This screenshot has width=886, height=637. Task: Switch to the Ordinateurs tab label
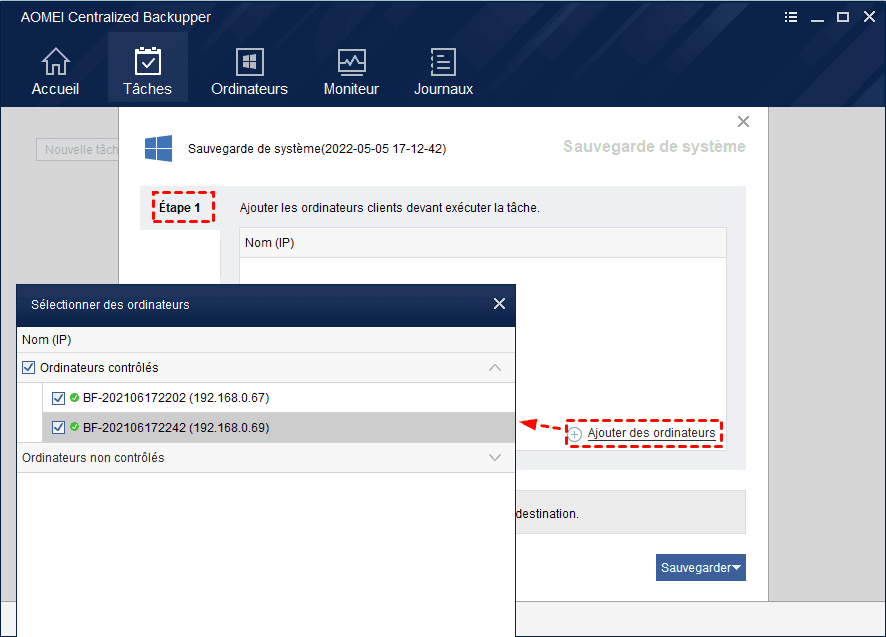(x=249, y=89)
